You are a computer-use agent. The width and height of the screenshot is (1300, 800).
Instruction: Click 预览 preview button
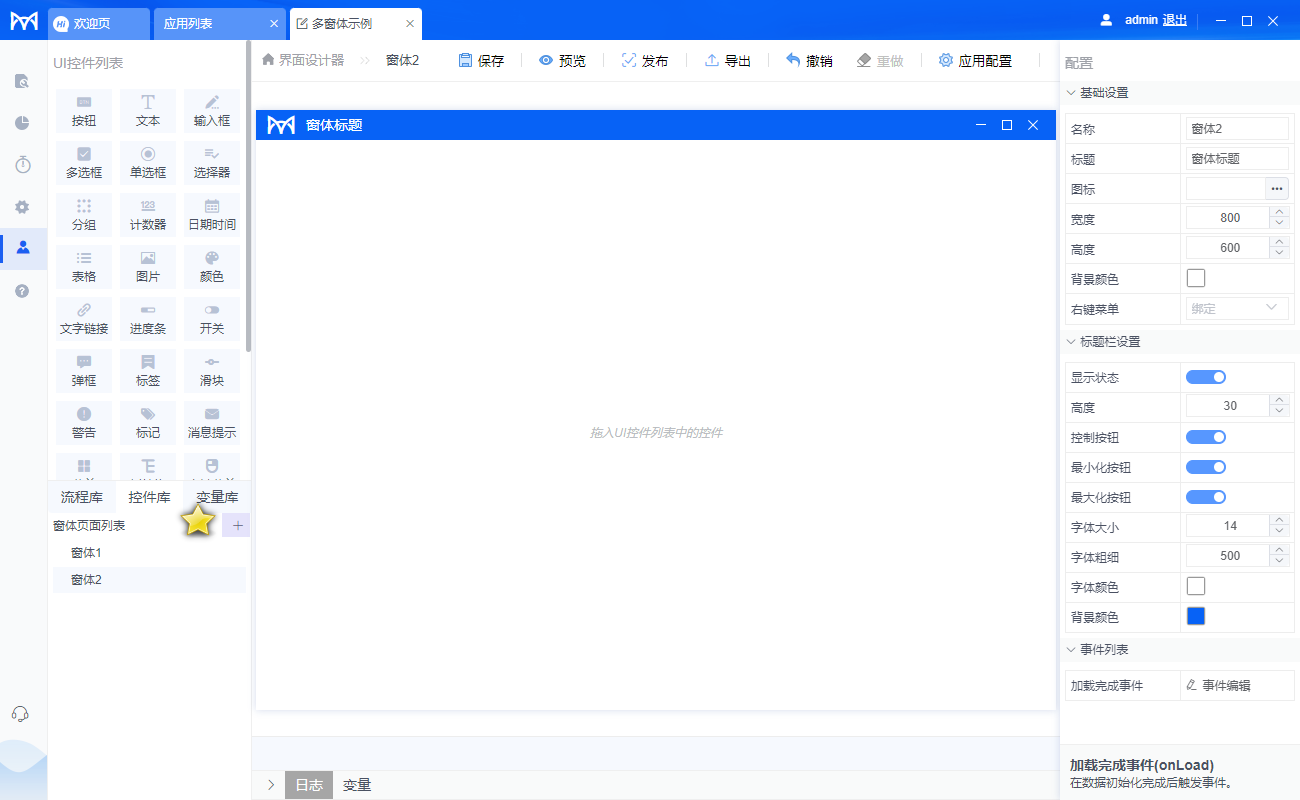click(x=562, y=60)
